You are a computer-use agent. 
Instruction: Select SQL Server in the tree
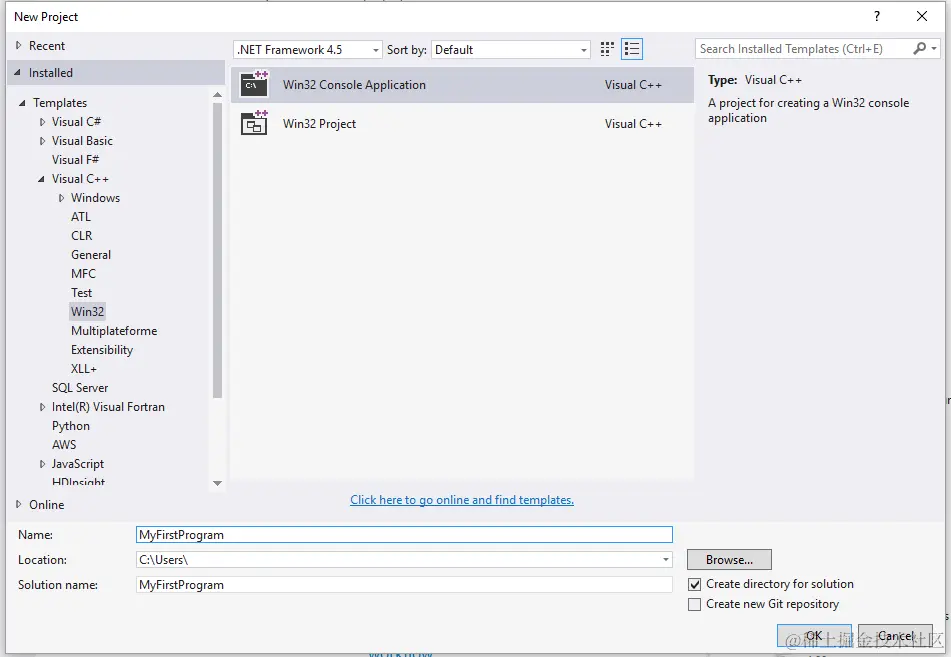coord(79,388)
